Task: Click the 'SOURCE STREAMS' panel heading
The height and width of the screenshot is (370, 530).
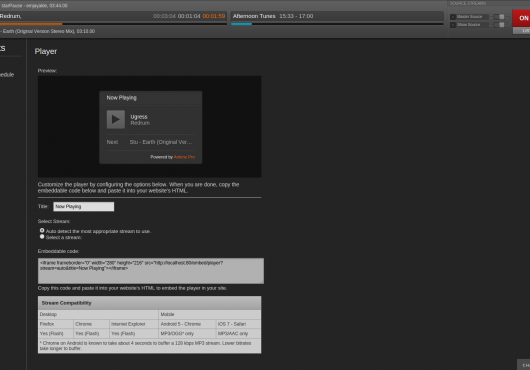Action: click(x=468, y=3)
